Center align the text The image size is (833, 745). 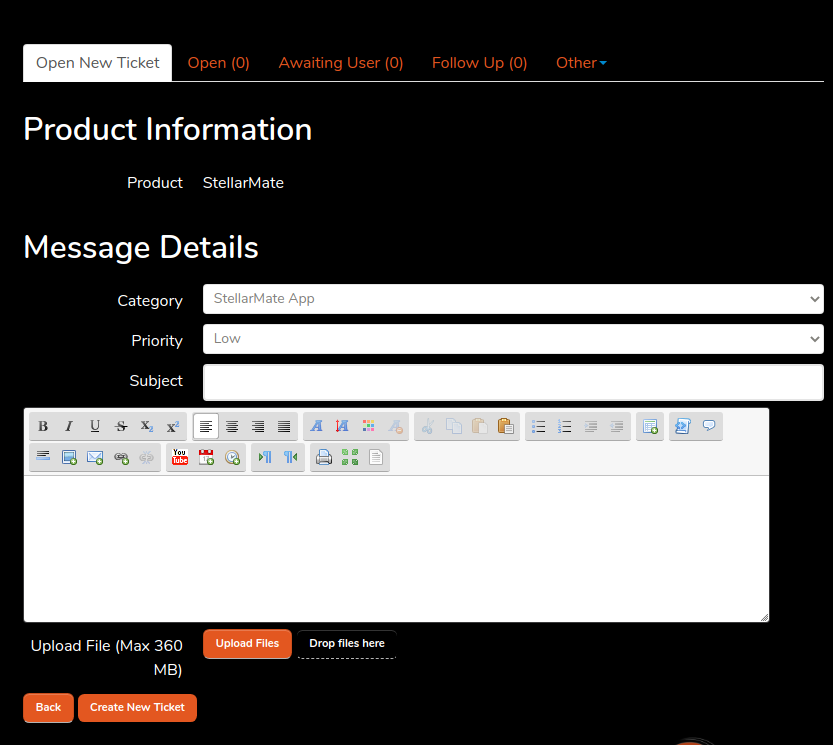[232, 426]
